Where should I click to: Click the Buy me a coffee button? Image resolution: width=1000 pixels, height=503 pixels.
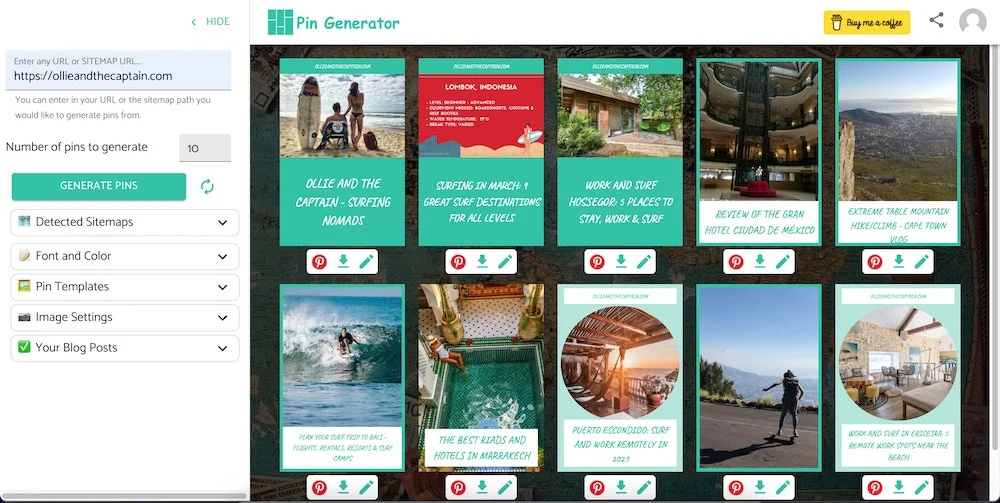(x=866, y=22)
